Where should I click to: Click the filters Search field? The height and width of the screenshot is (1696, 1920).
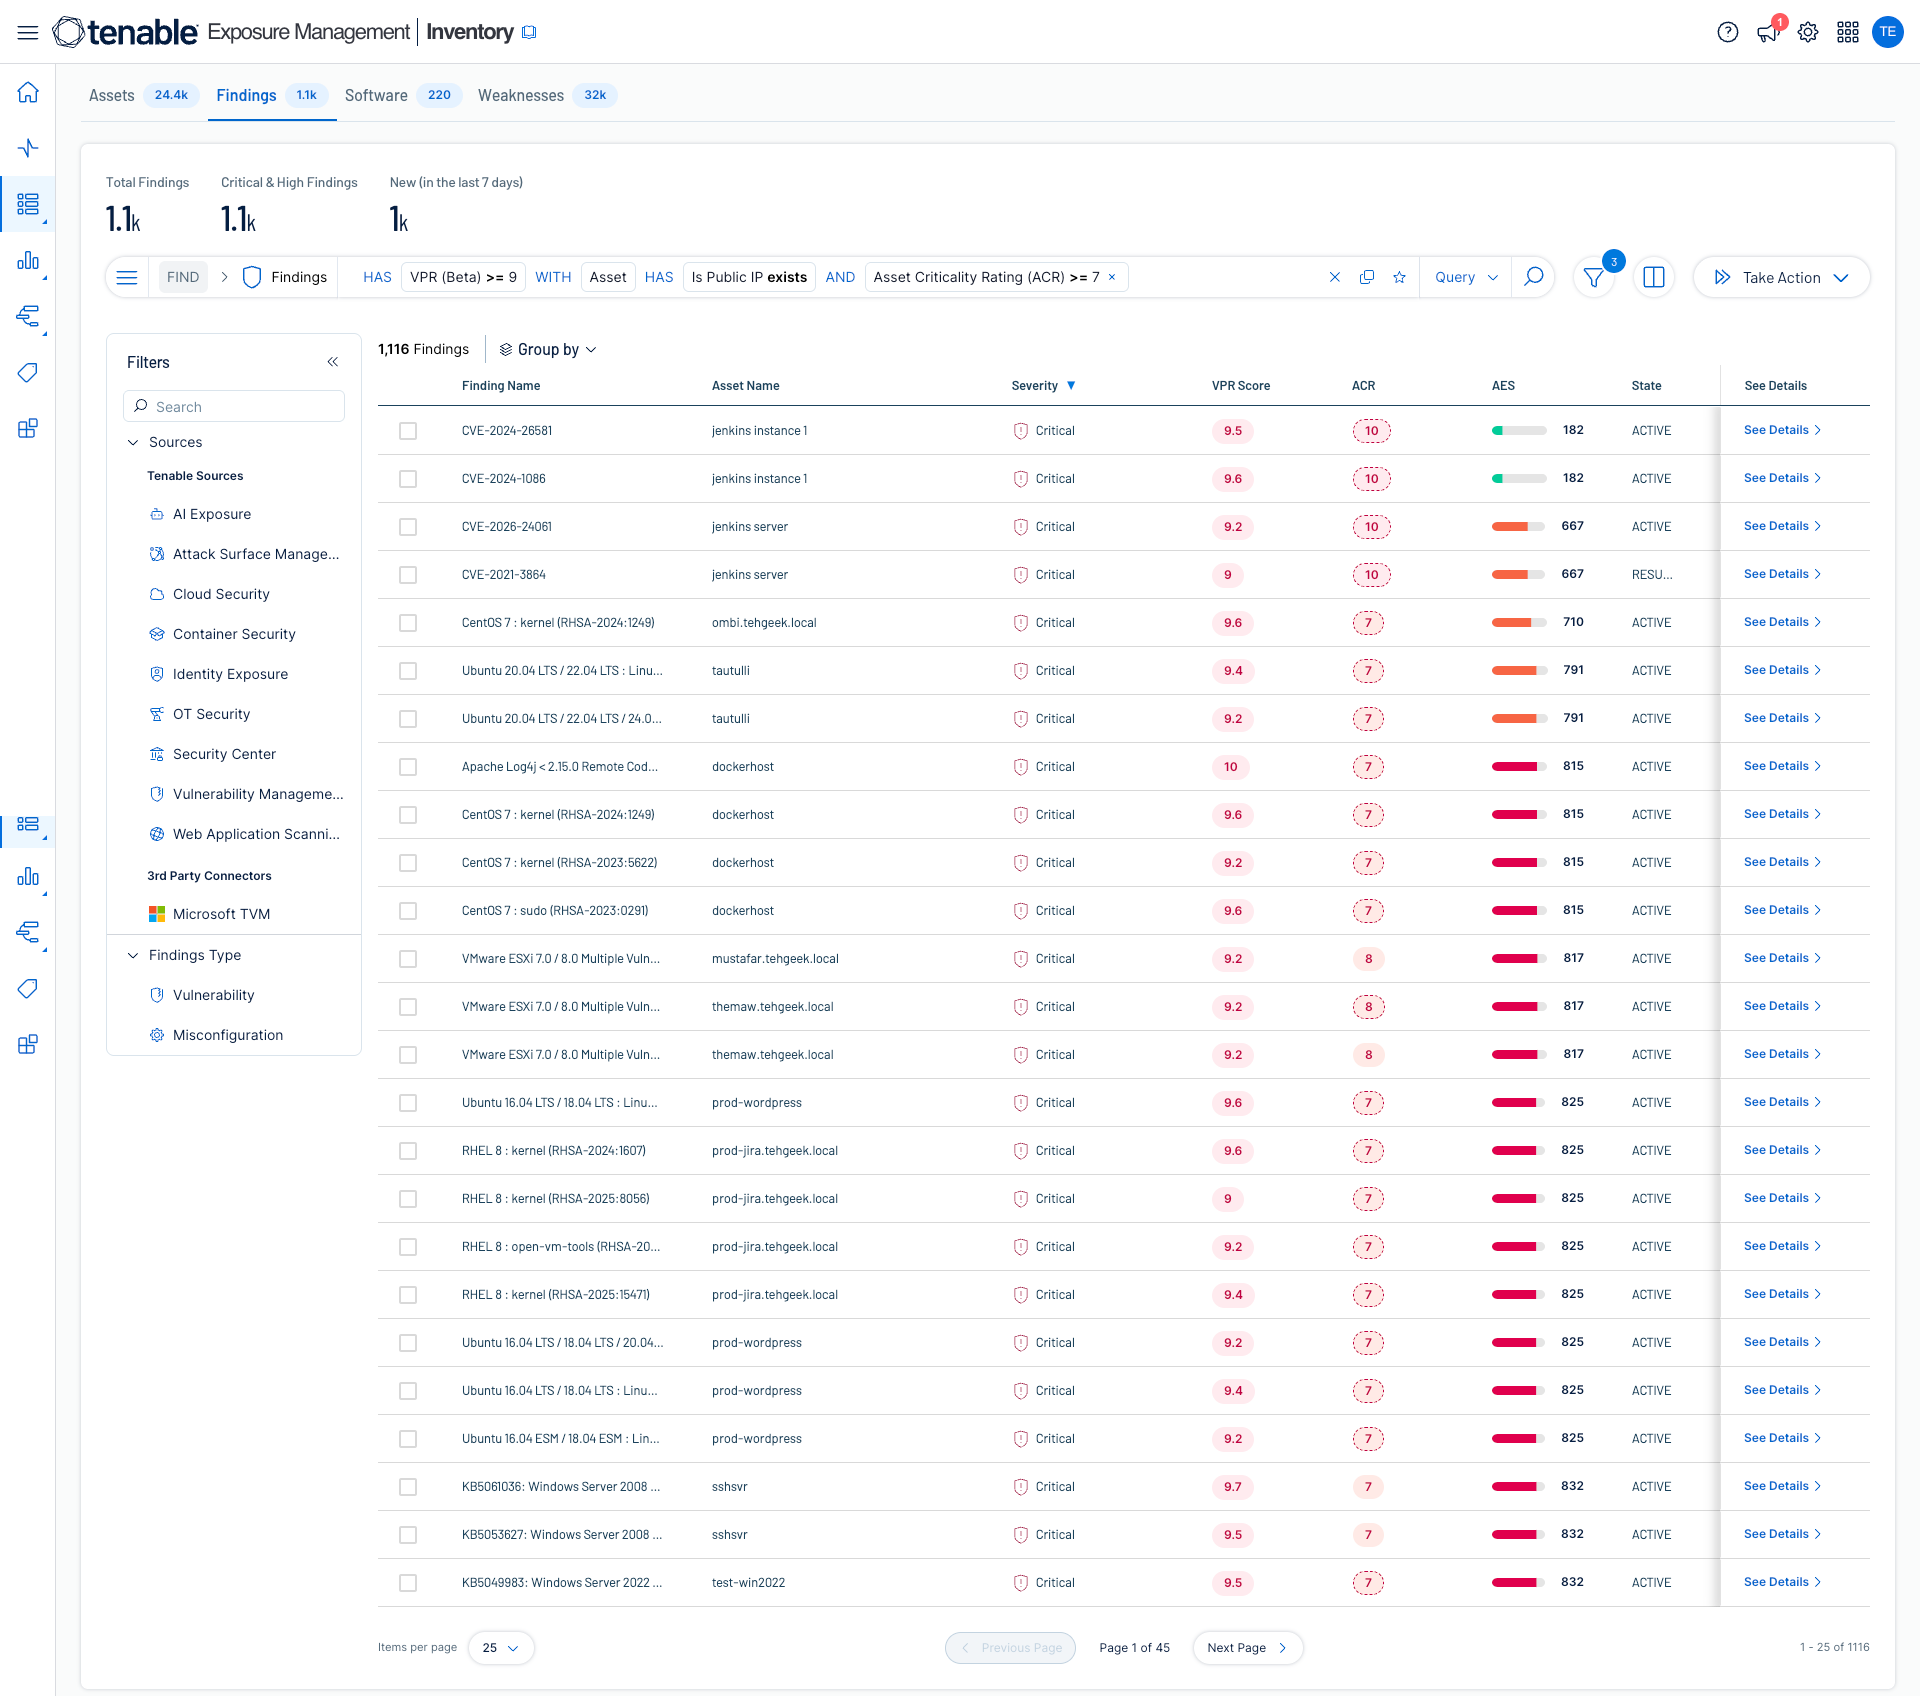[x=234, y=407]
